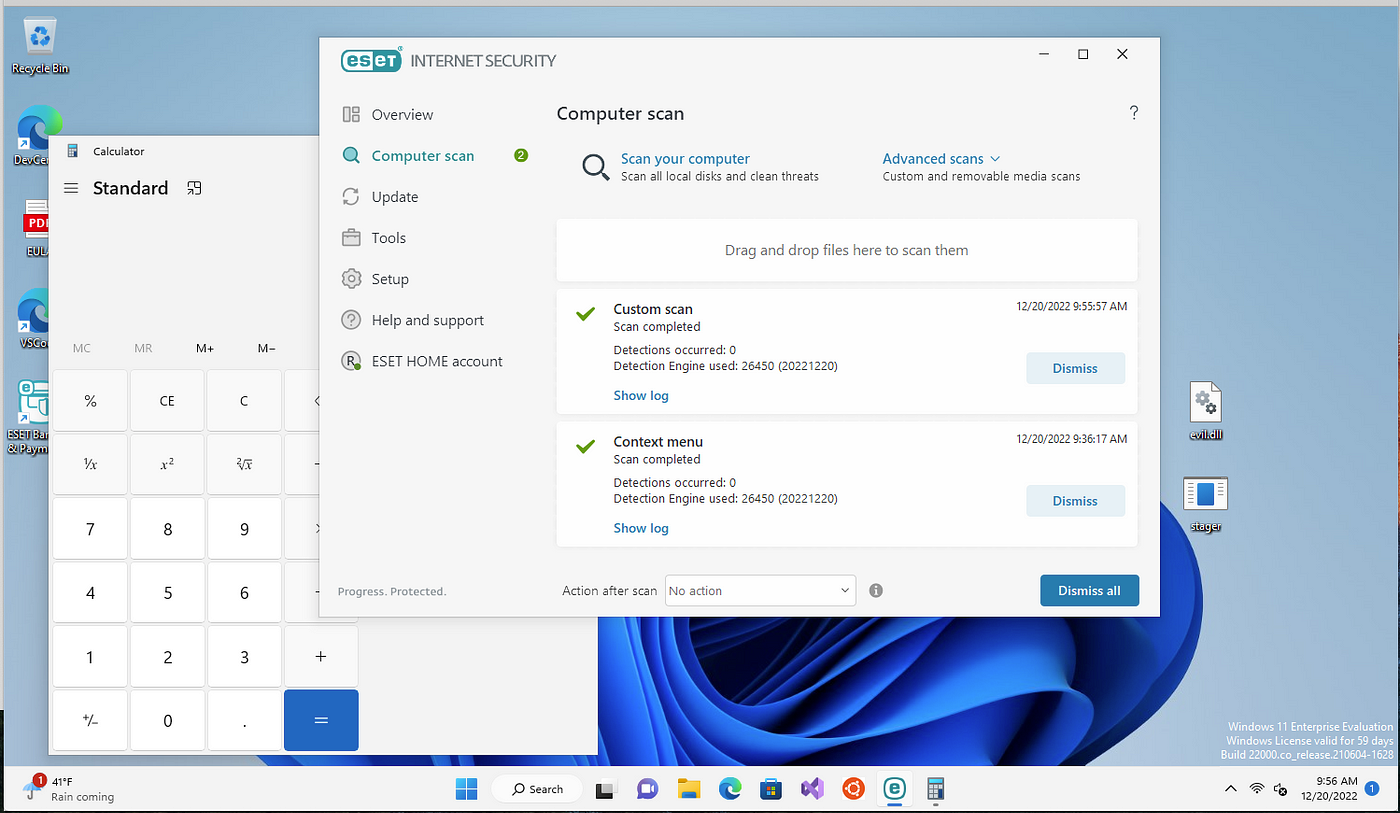Click the Calculator 7 key
This screenshot has height=813, width=1400.
90,528
